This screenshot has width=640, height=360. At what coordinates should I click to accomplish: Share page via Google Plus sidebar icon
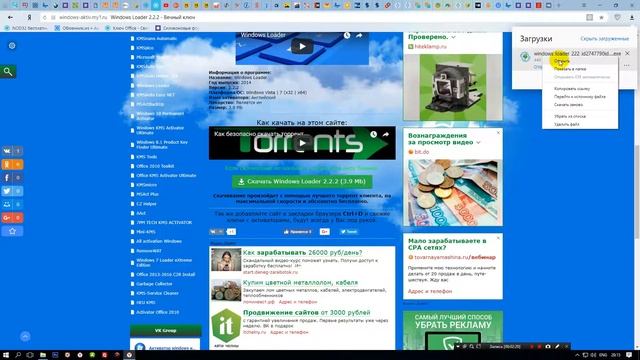(x=7, y=218)
